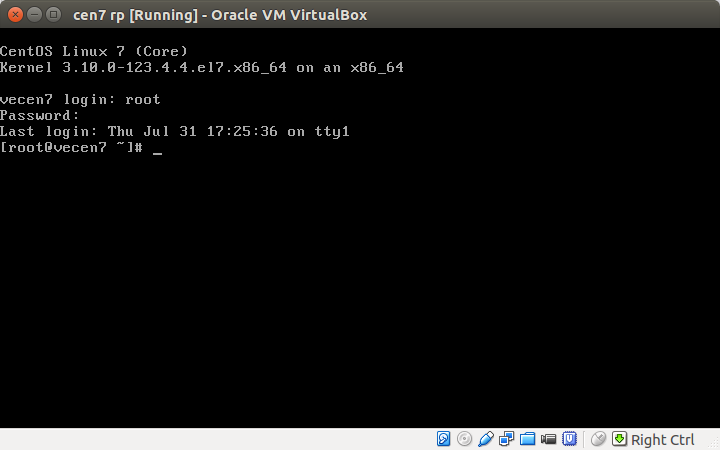720x450 pixels.
Task: Click the [root@vecen7 ~]# shell prompt
Action: point(72,147)
